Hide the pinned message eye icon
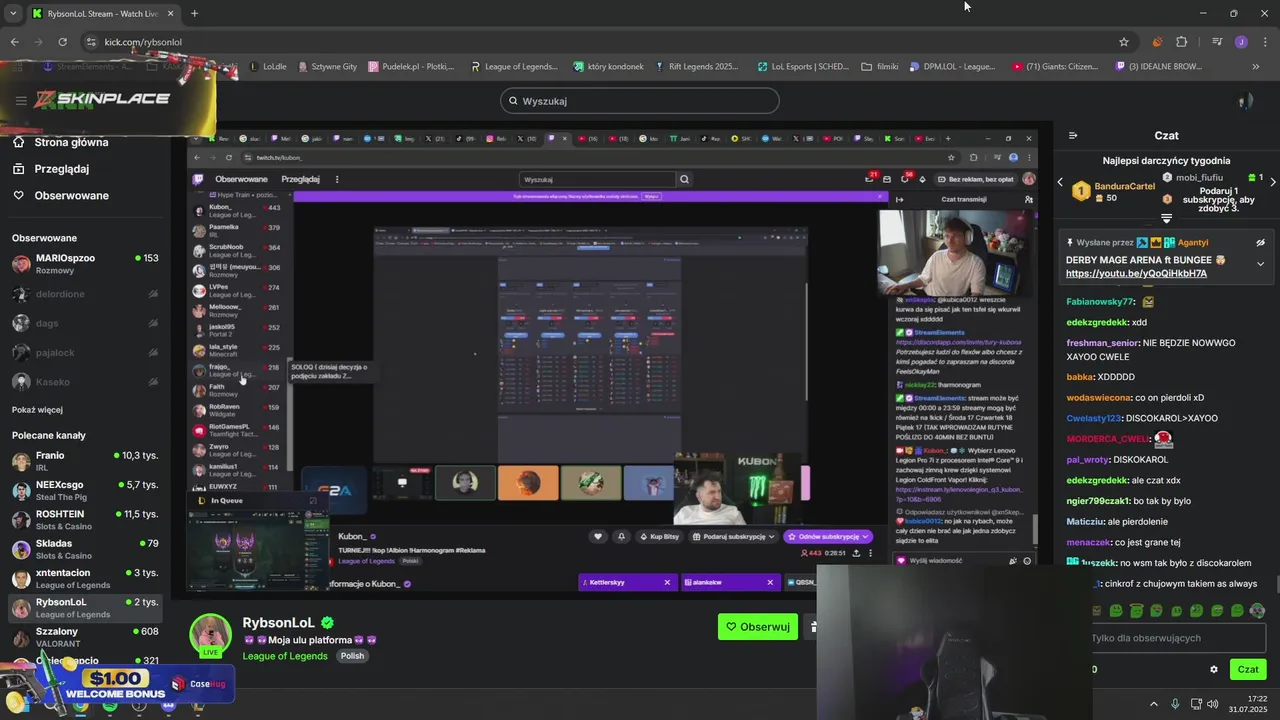This screenshot has height=720, width=1280. pos(1260,242)
